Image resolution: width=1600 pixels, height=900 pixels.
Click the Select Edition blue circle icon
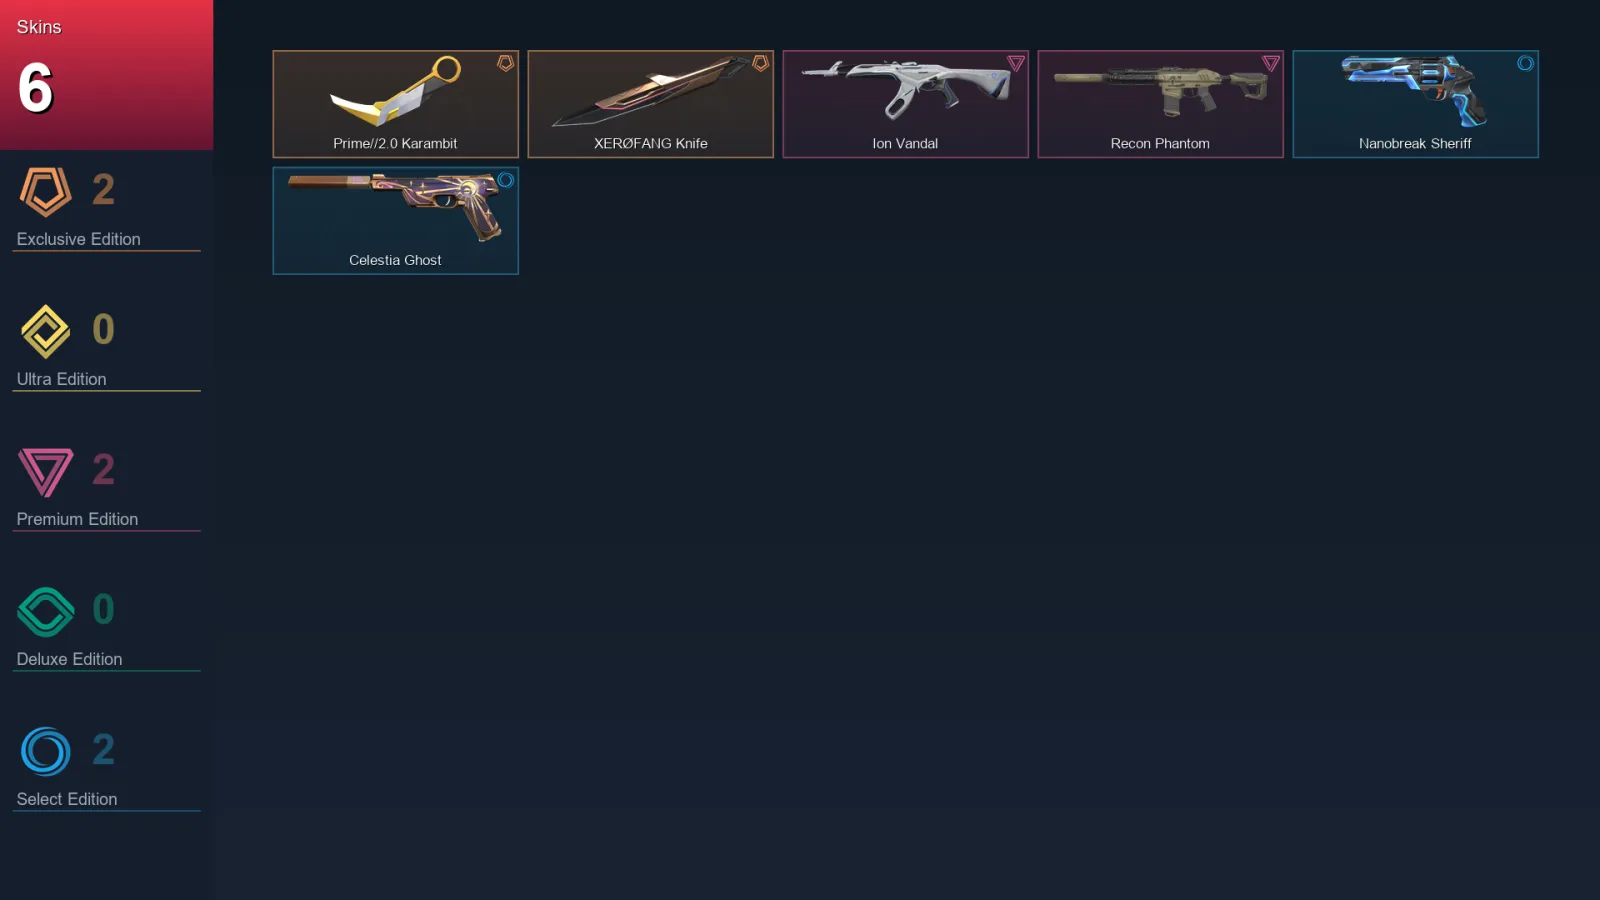point(45,752)
